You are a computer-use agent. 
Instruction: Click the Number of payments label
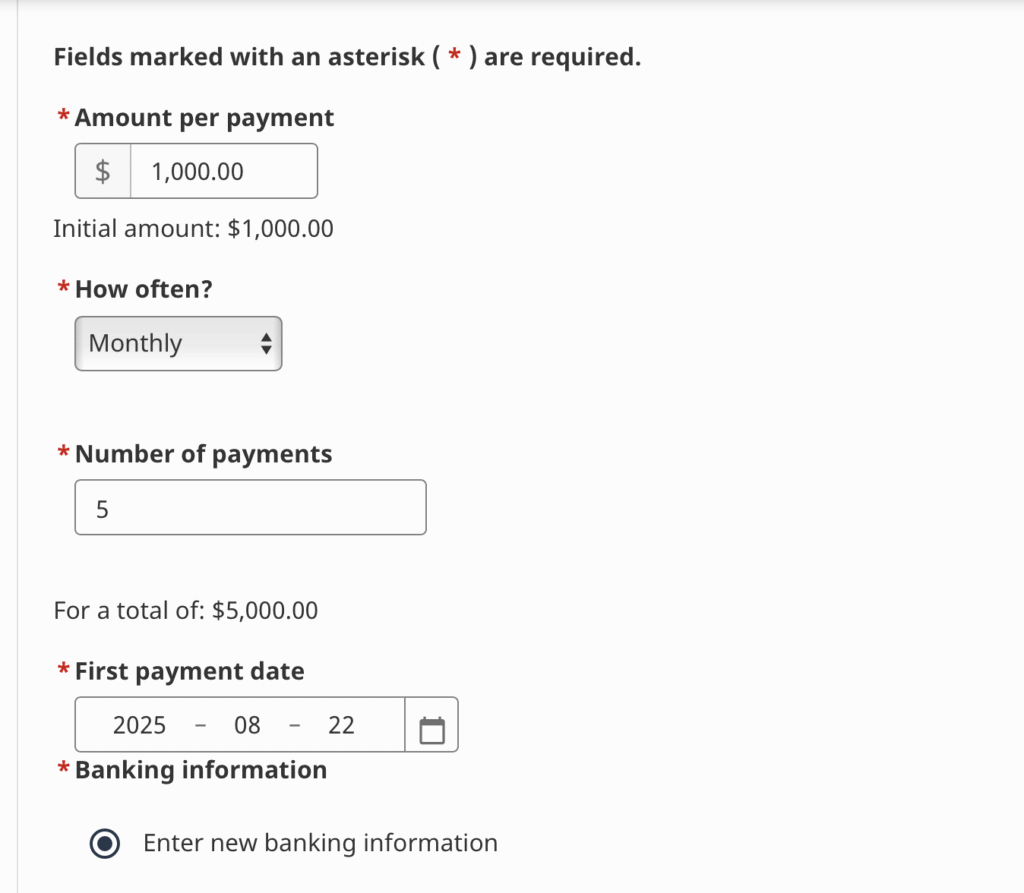coord(203,454)
